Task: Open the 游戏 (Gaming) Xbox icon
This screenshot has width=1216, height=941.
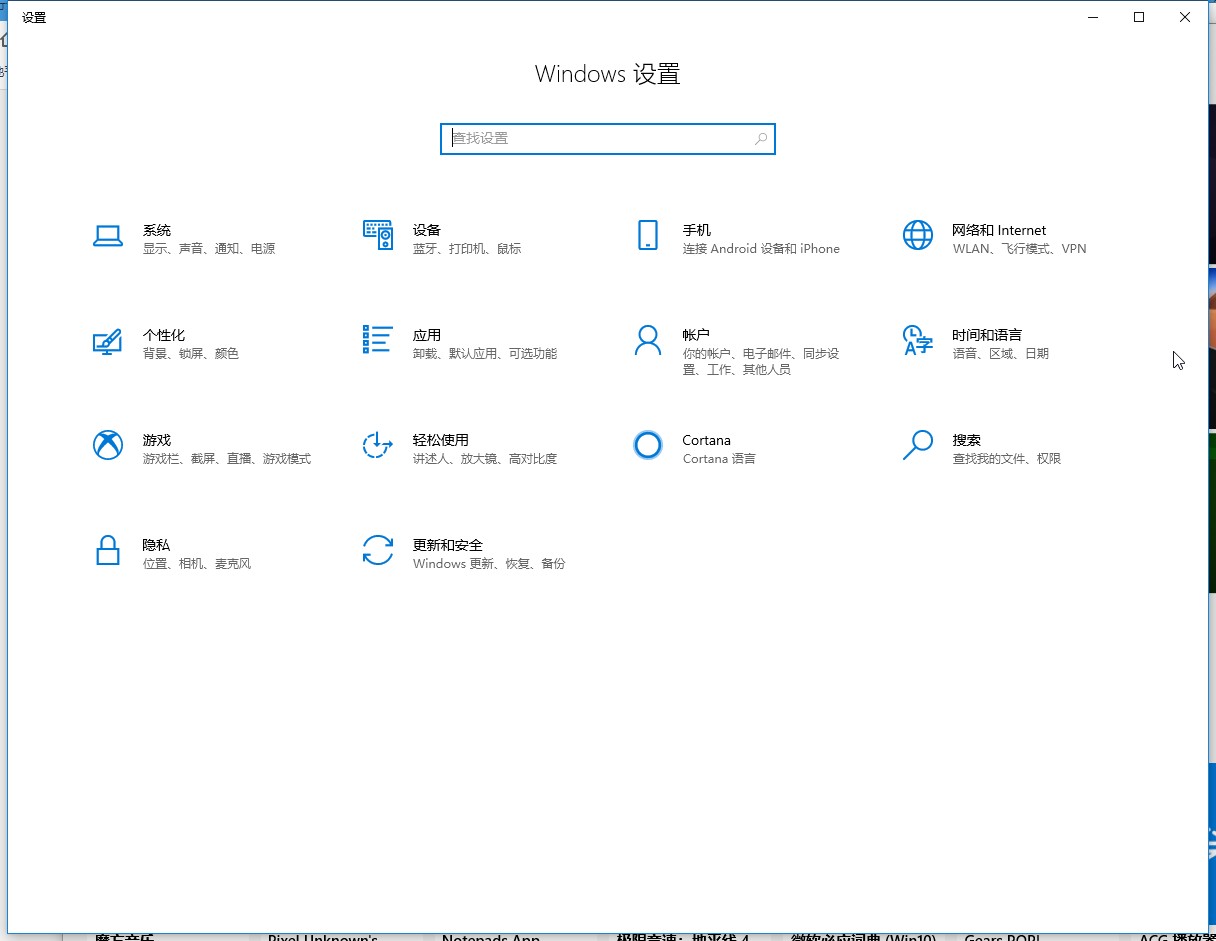Action: click(107, 445)
